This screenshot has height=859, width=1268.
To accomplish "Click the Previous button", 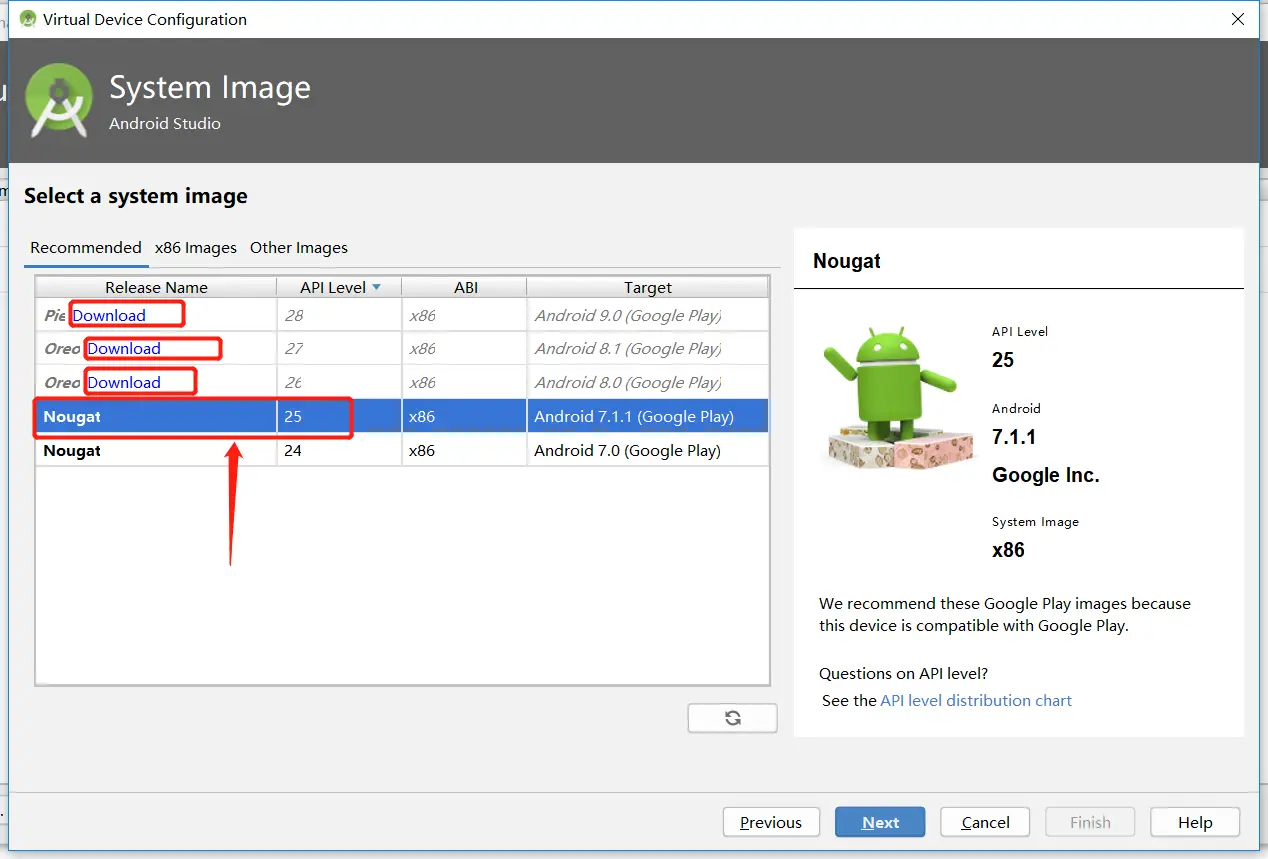I will click(x=771, y=822).
